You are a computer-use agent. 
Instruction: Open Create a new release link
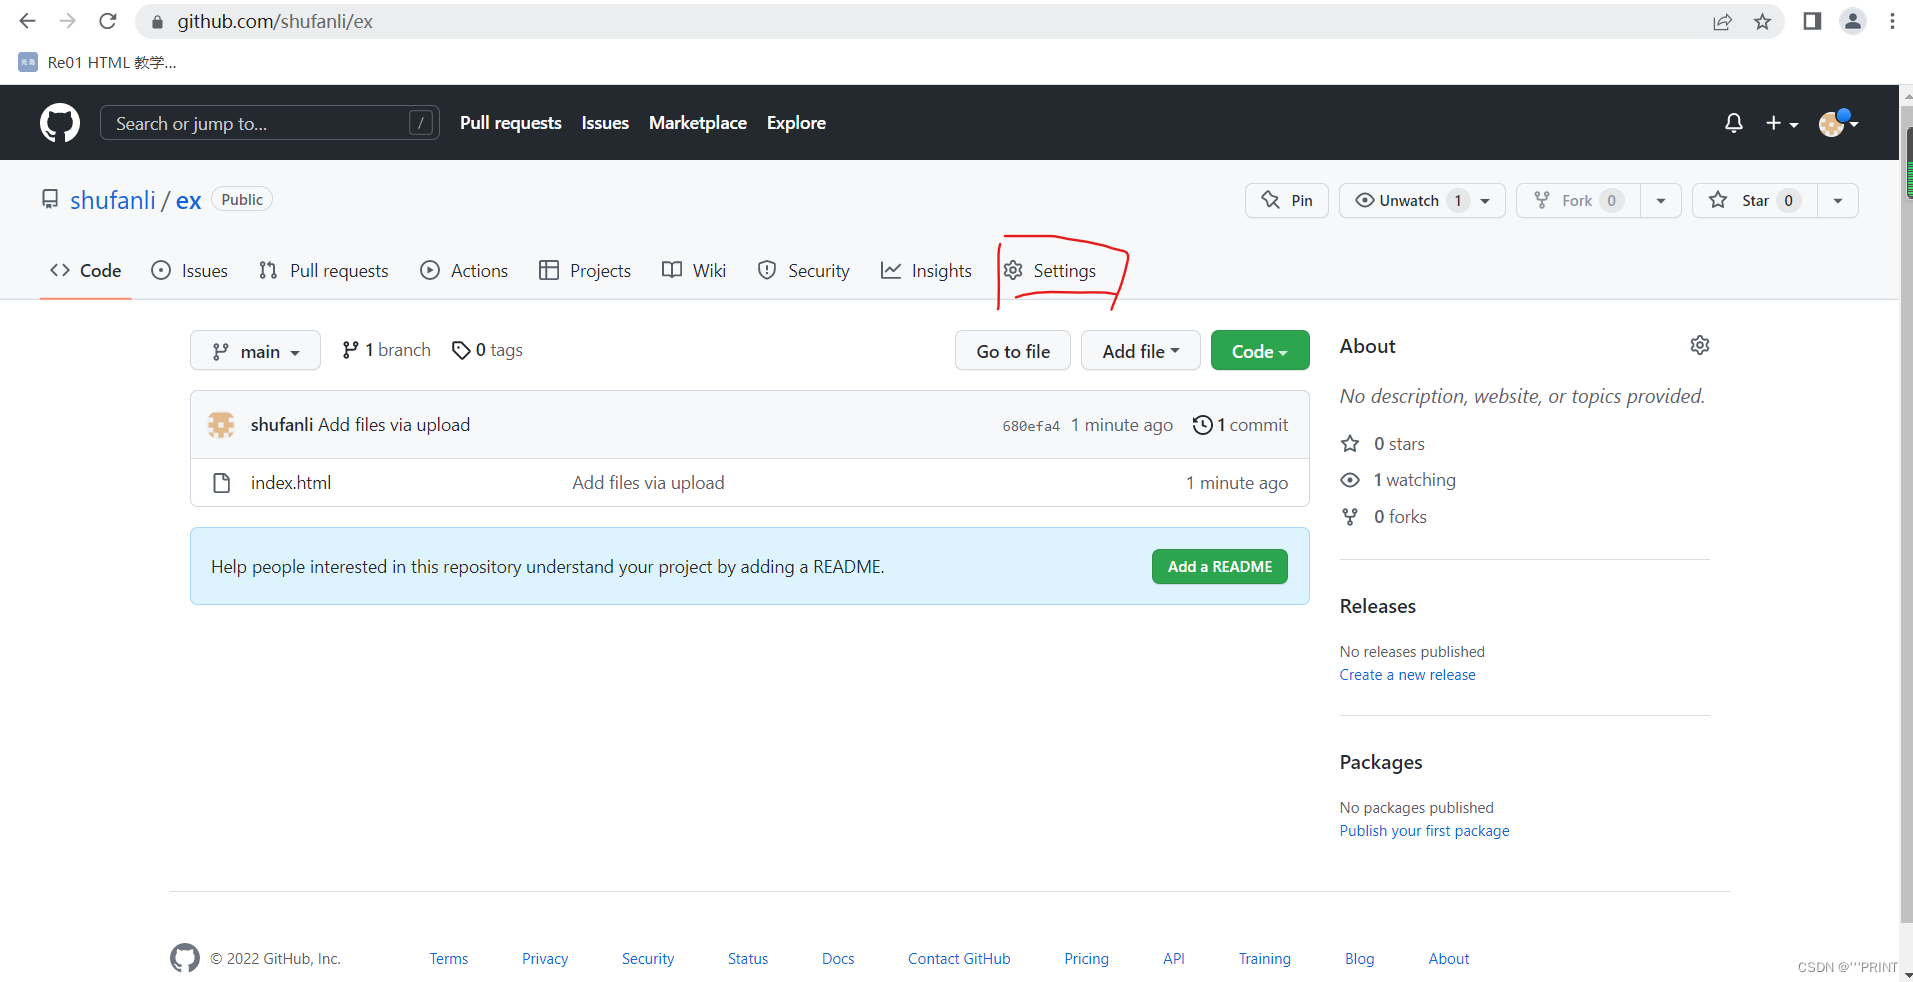click(1407, 675)
